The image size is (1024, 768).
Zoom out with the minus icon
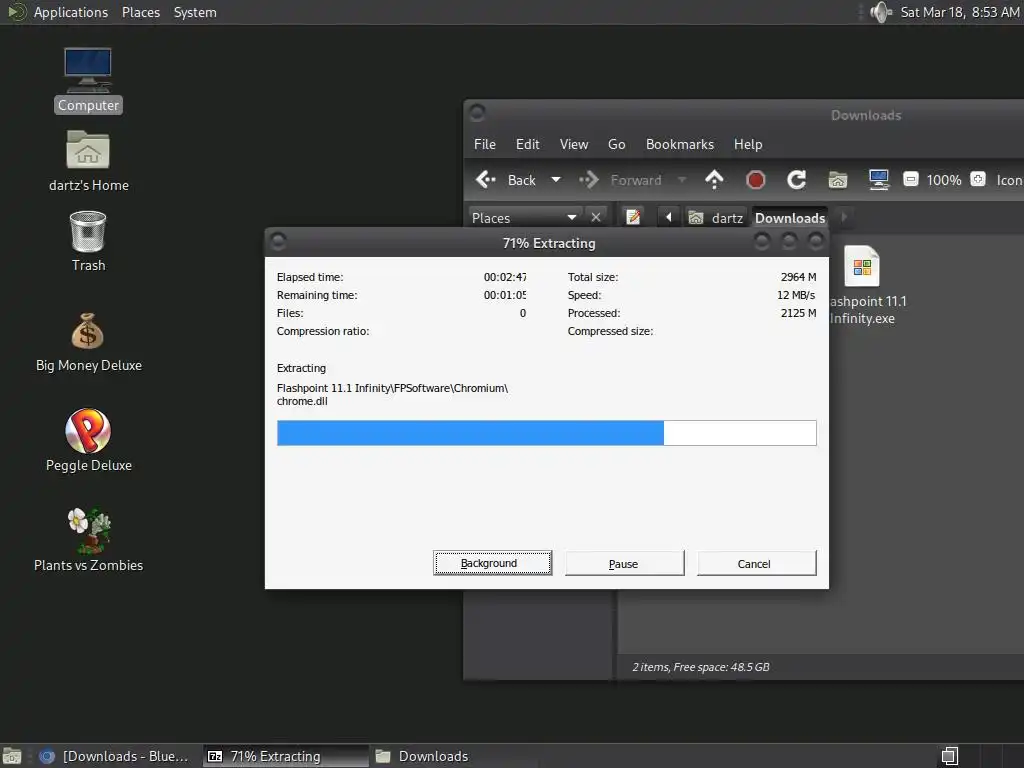[911, 179]
